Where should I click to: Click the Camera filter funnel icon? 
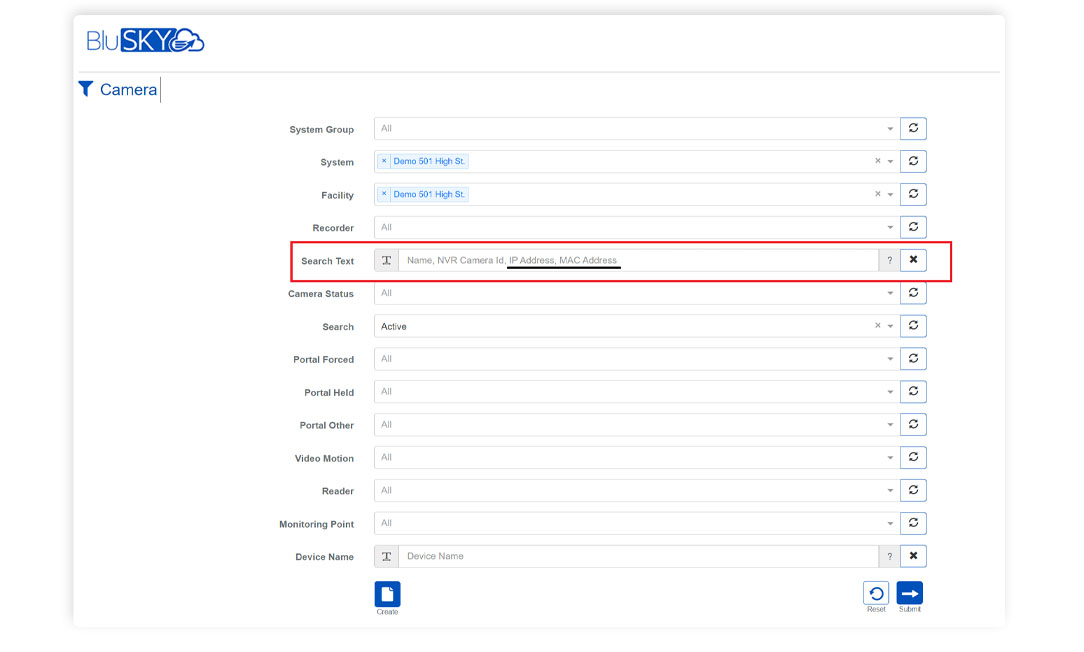[86, 89]
